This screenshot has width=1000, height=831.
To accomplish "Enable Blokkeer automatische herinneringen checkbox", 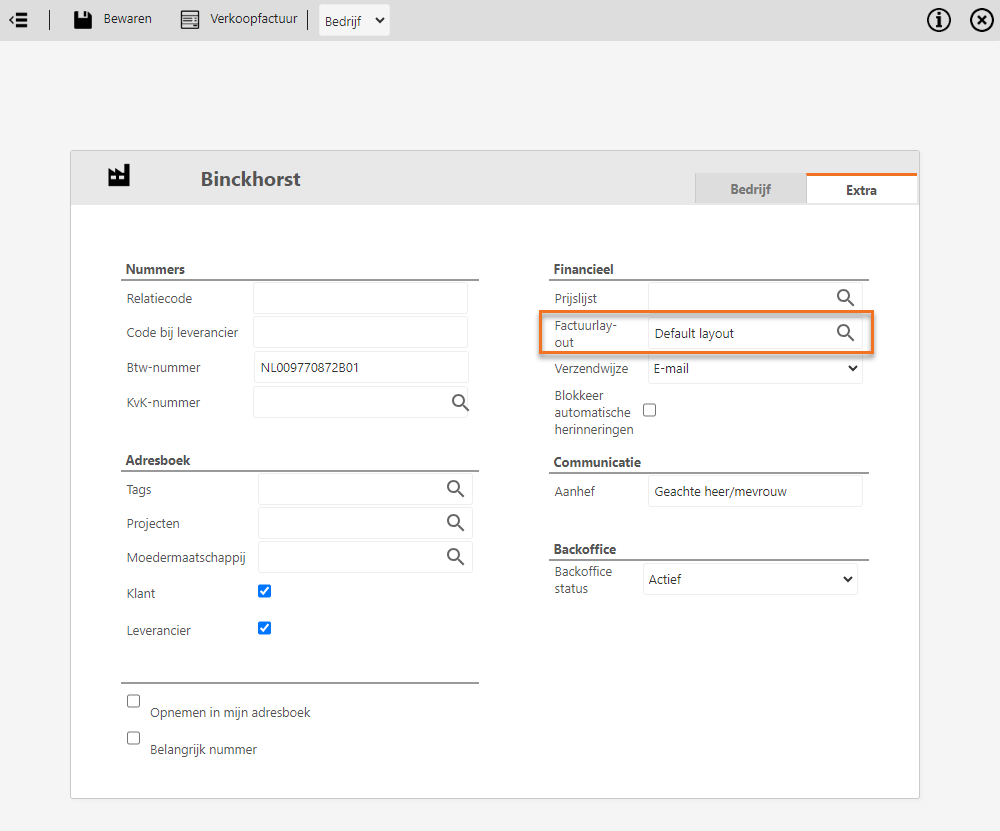I will (x=650, y=410).
